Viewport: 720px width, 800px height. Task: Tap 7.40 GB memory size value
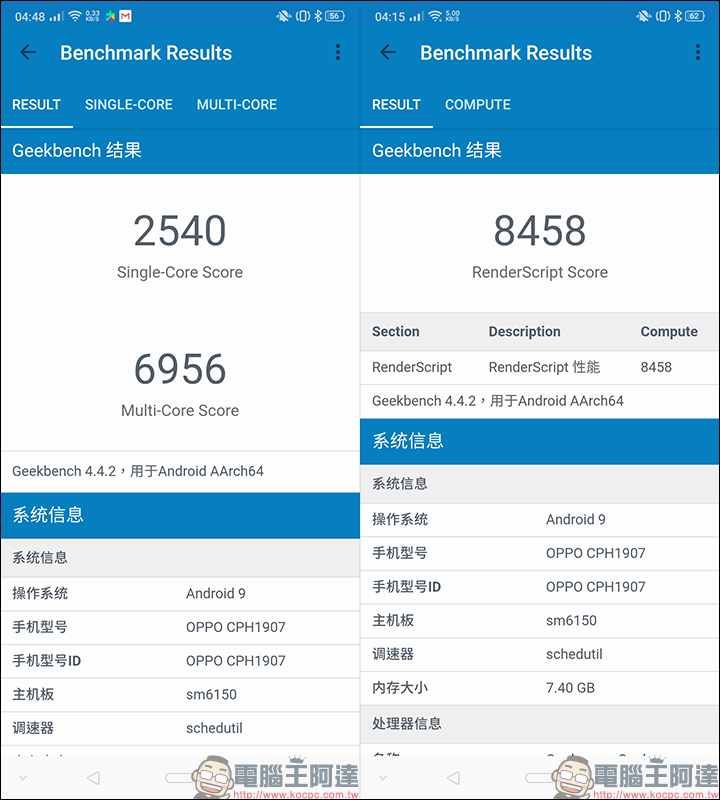click(570, 688)
